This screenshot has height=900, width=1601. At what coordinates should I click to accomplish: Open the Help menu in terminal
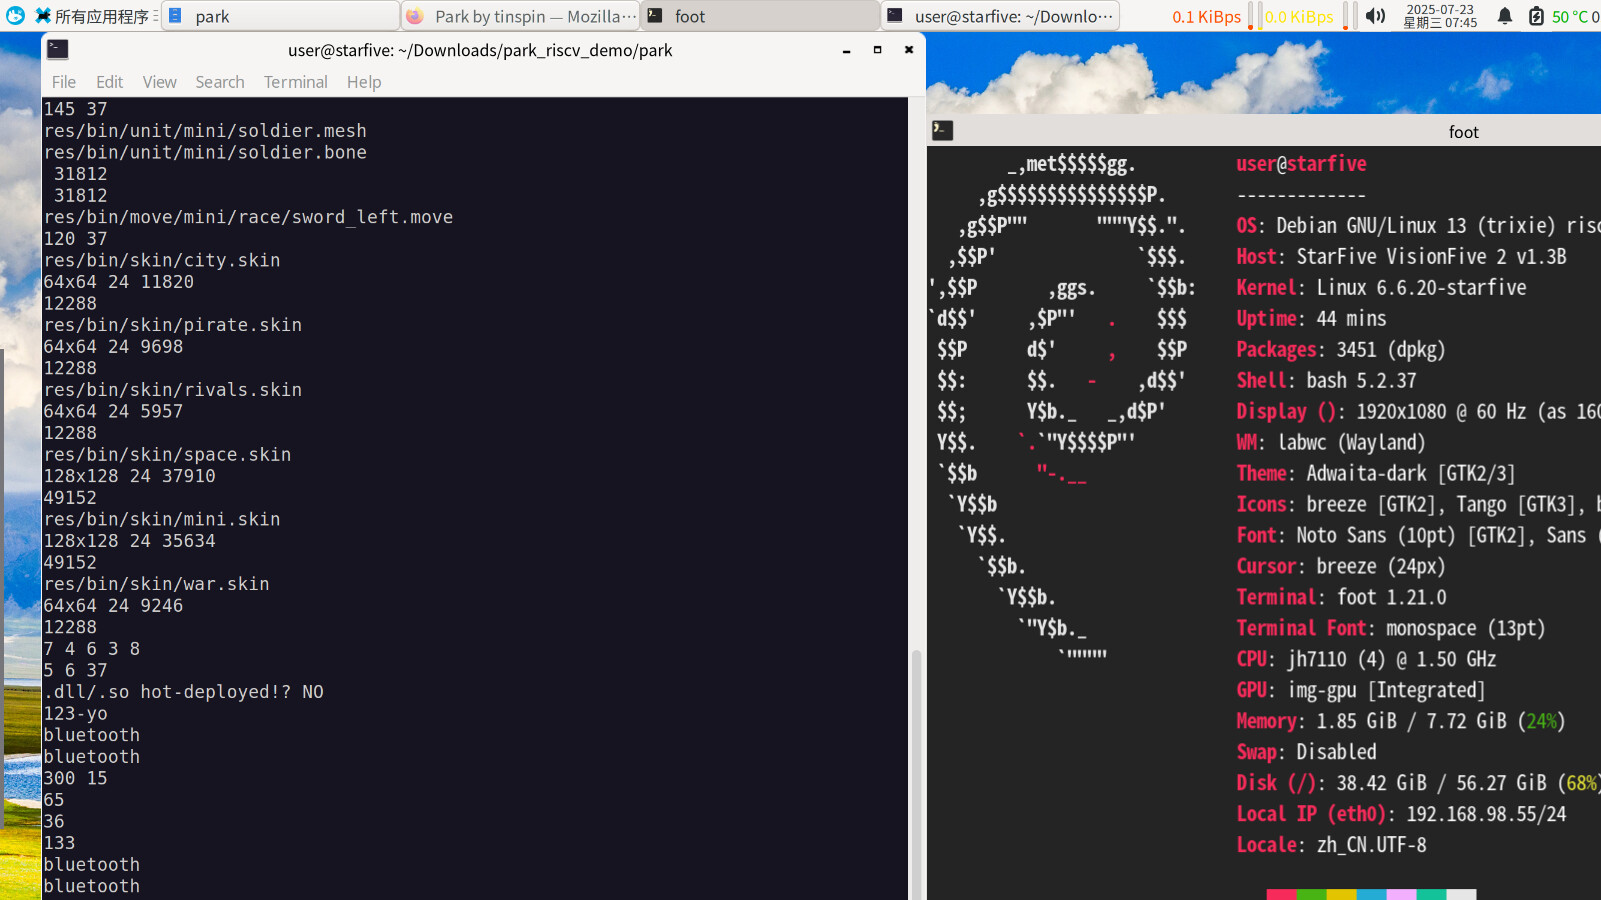[x=364, y=82]
